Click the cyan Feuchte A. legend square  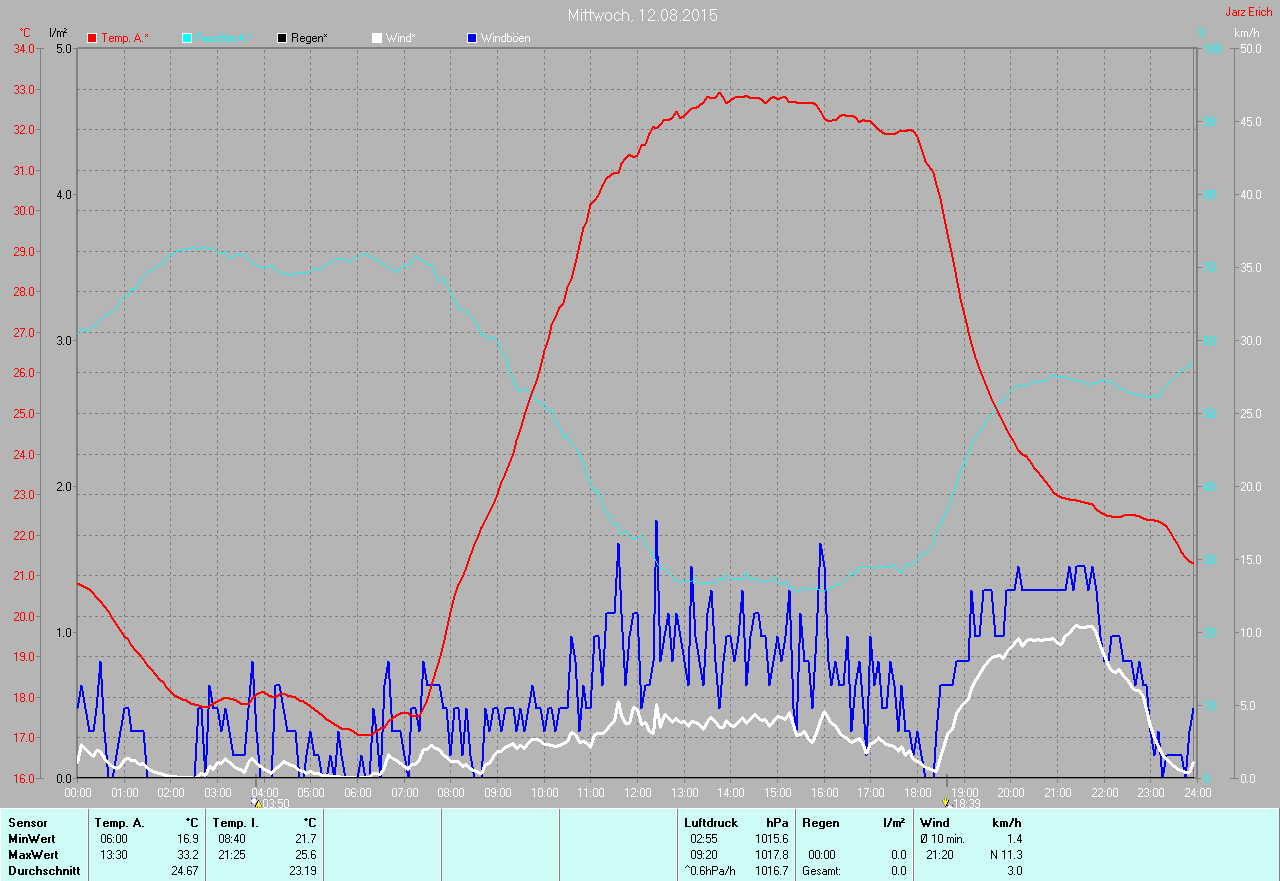(x=187, y=38)
